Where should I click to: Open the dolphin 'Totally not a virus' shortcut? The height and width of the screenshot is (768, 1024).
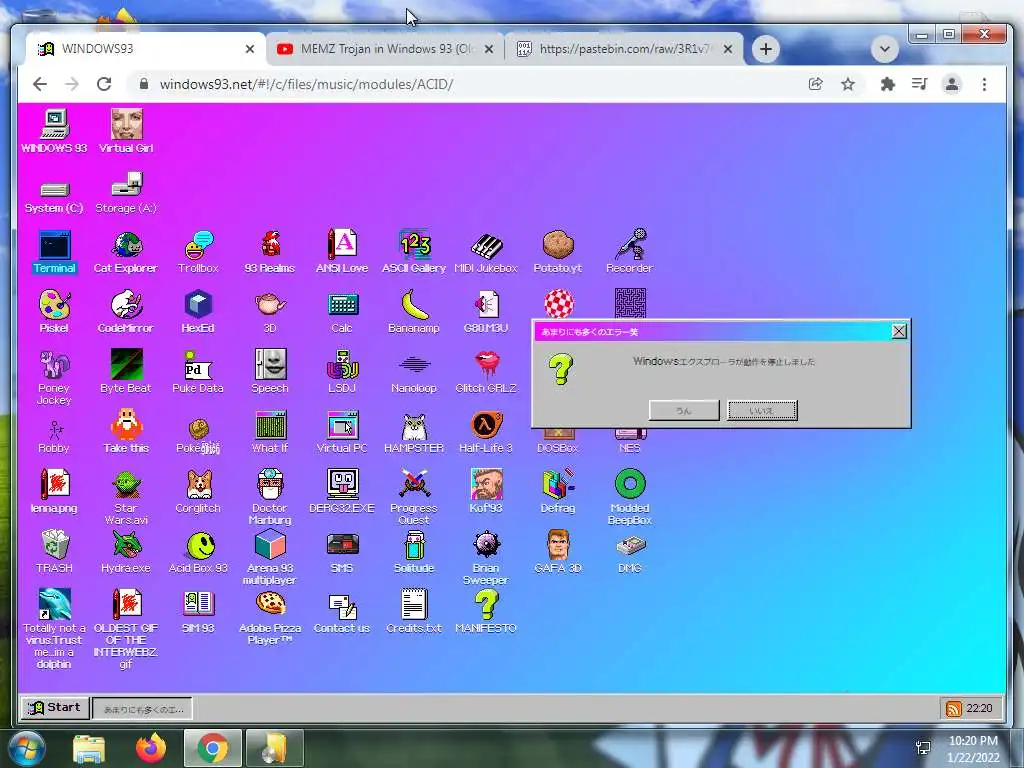pyautogui.click(x=54, y=628)
